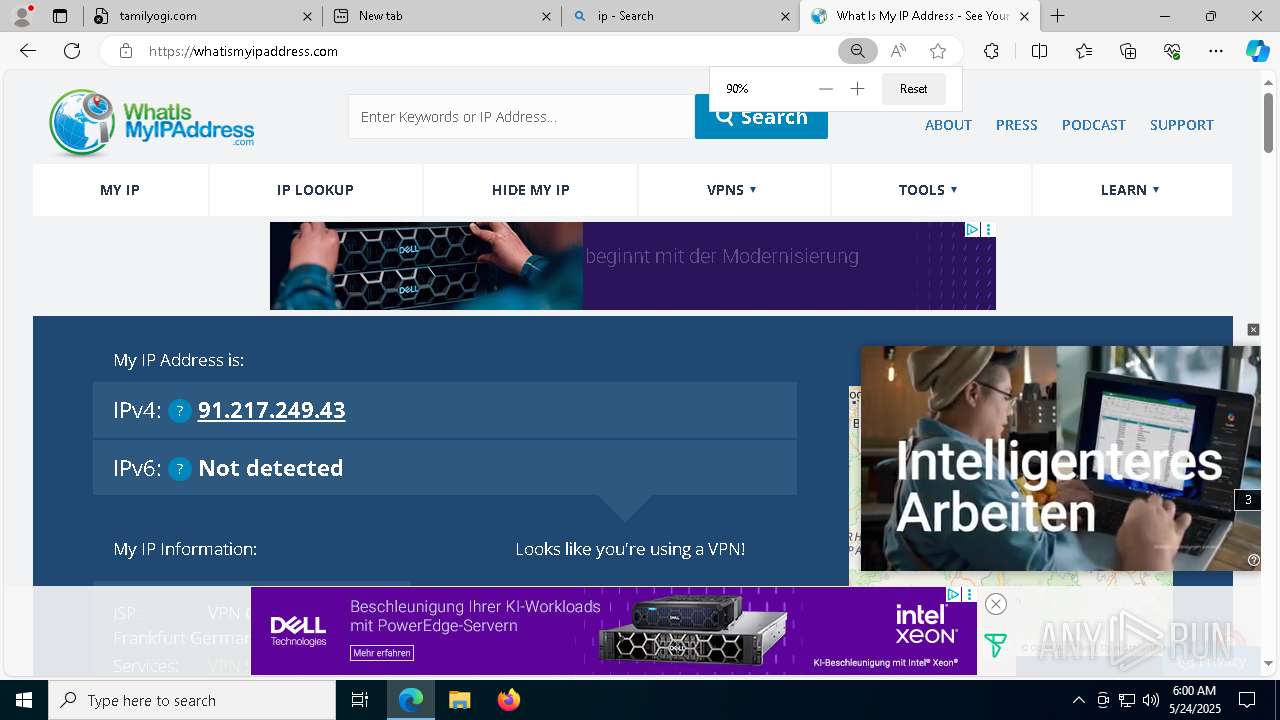
Task: Open the zoom magnifier icon in address bar
Action: 857,51
